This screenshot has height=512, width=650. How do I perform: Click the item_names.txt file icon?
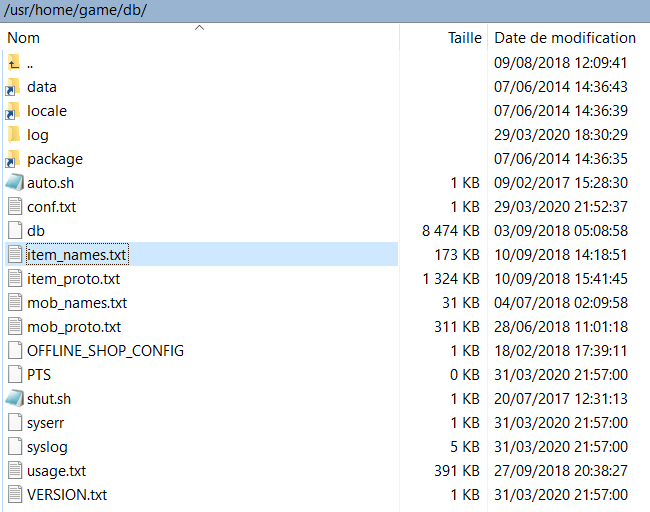pyautogui.click(x=15, y=255)
